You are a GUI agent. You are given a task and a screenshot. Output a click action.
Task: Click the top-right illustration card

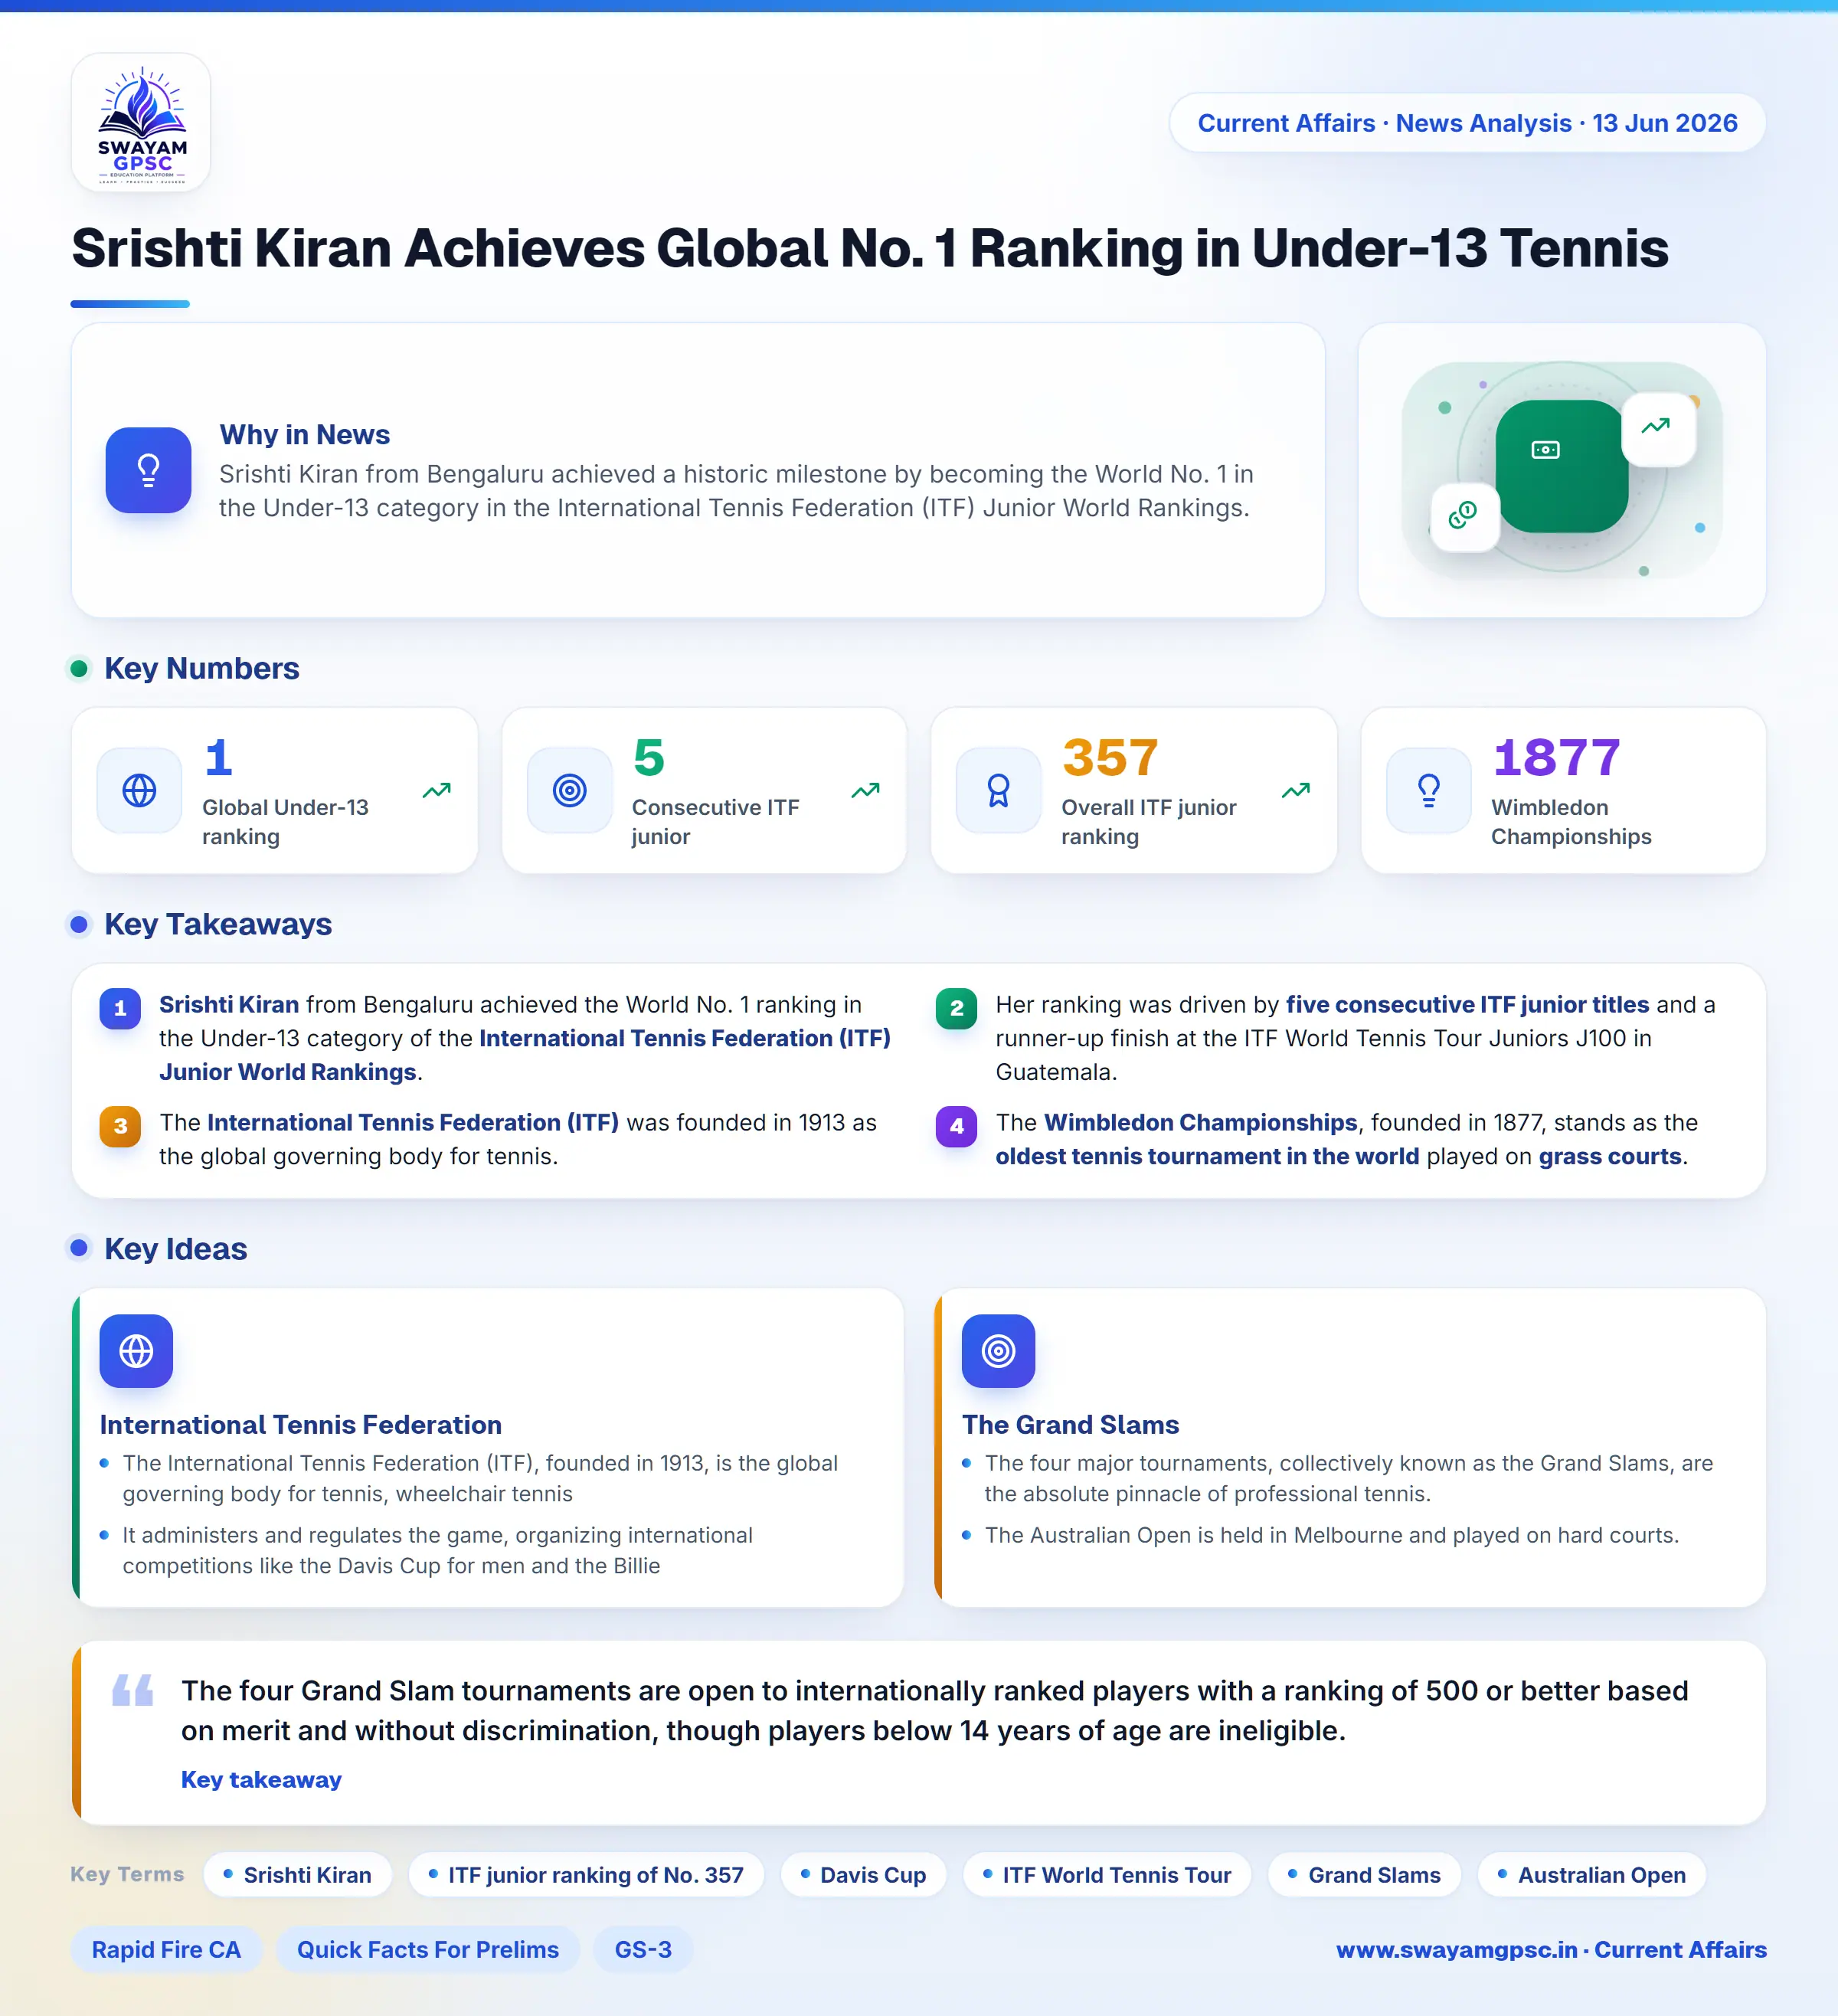click(1561, 470)
